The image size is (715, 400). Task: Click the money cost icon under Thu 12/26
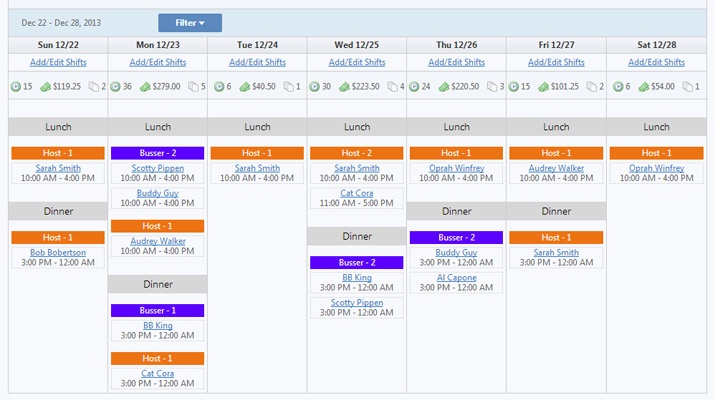click(x=444, y=87)
